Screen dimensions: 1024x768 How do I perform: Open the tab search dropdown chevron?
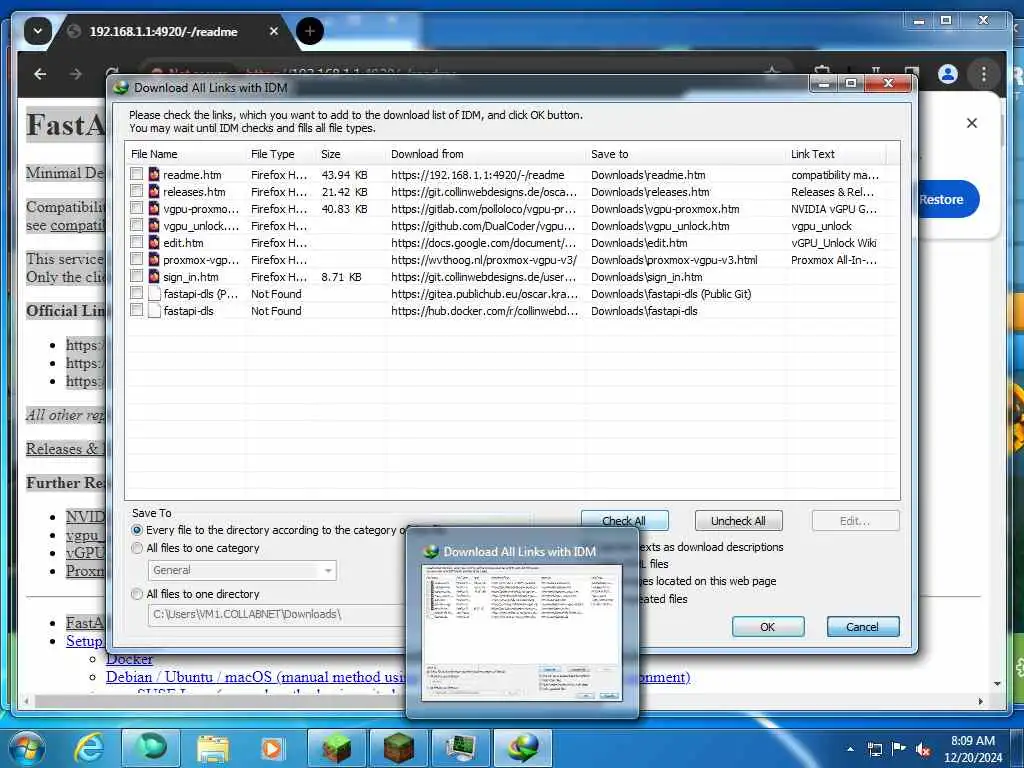coord(38,31)
